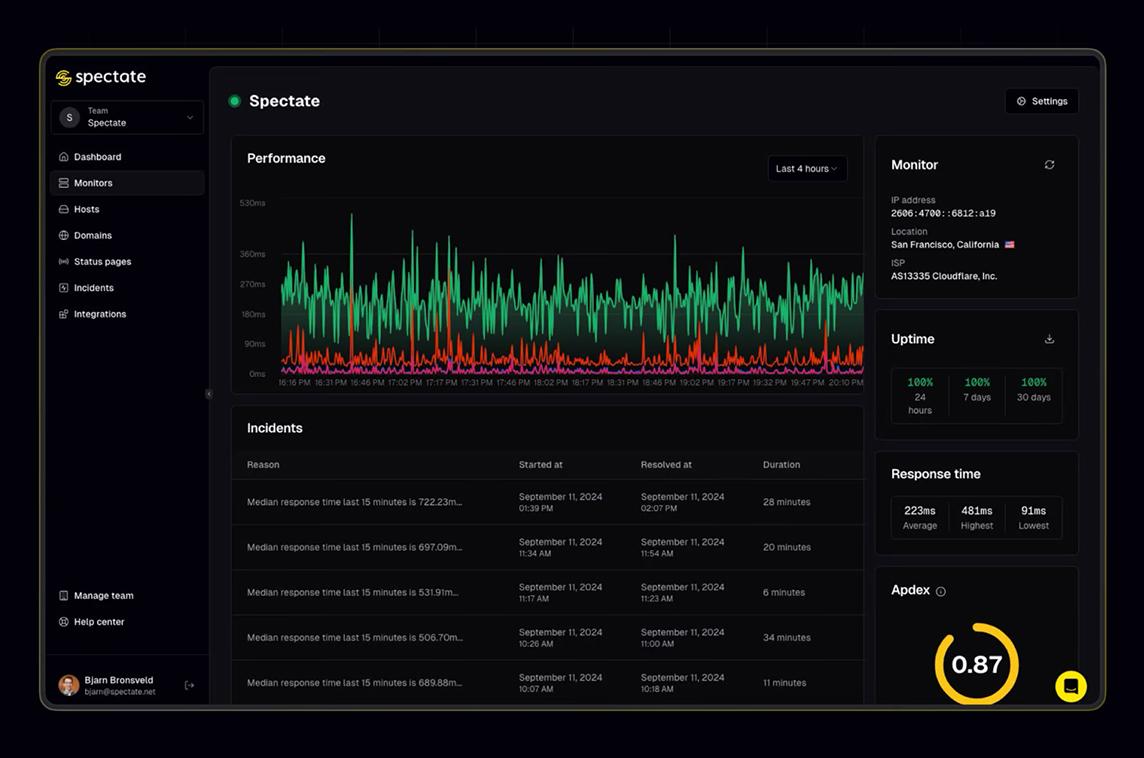This screenshot has height=758, width=1144.
Task: Navigate to Status pages
Action: [x=127, y=262]
